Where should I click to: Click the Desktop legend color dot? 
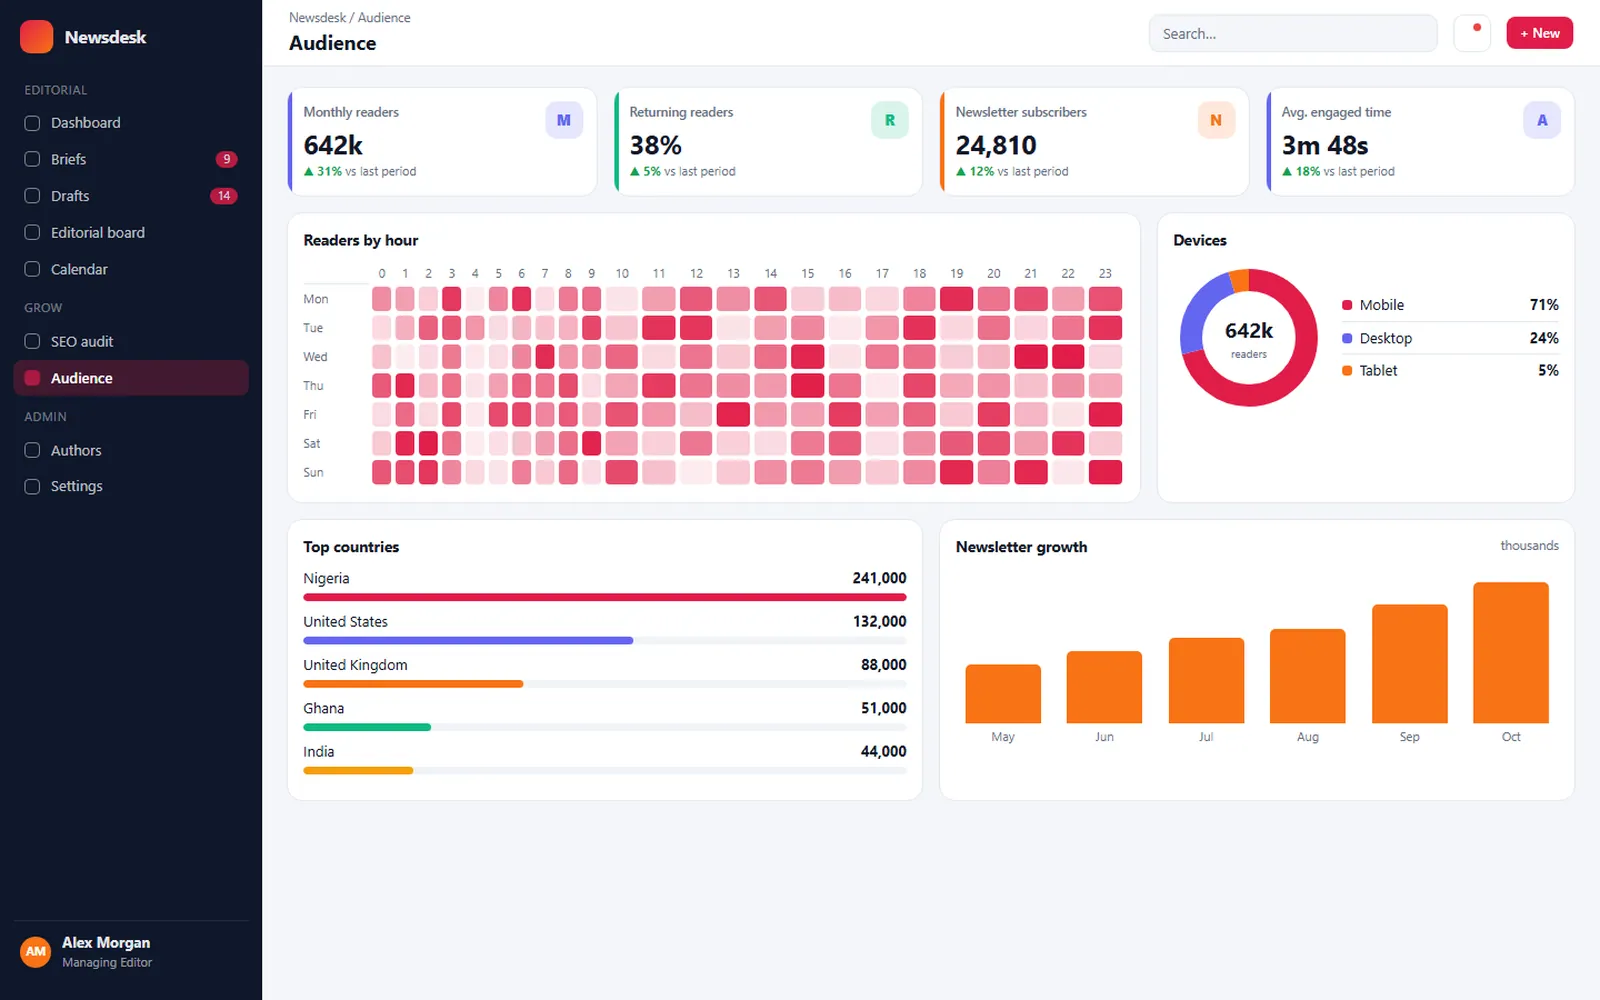pos(1347,338)
